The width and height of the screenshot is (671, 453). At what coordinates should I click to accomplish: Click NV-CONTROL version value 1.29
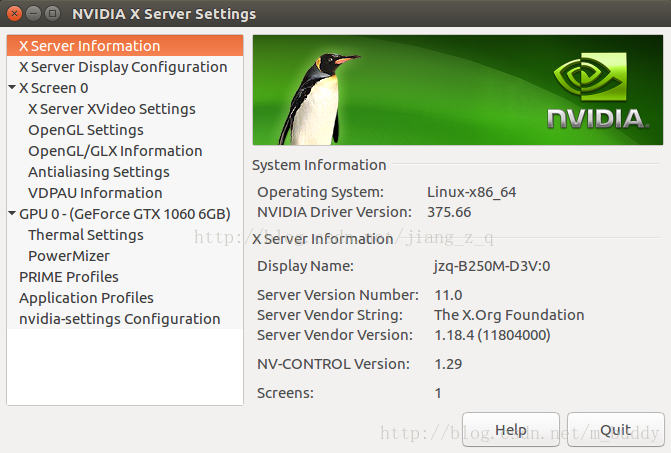pyautogui.click(x=448, y=364)
